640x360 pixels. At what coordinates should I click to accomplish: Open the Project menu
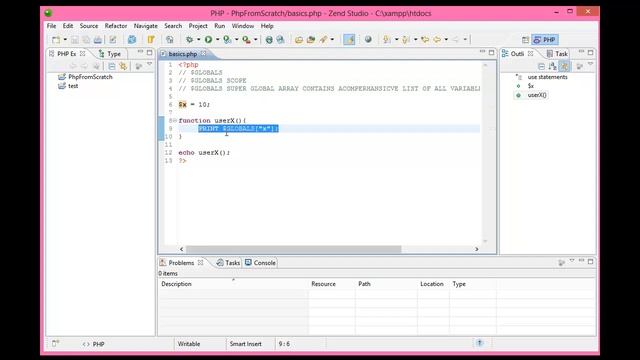click(198, 26)
